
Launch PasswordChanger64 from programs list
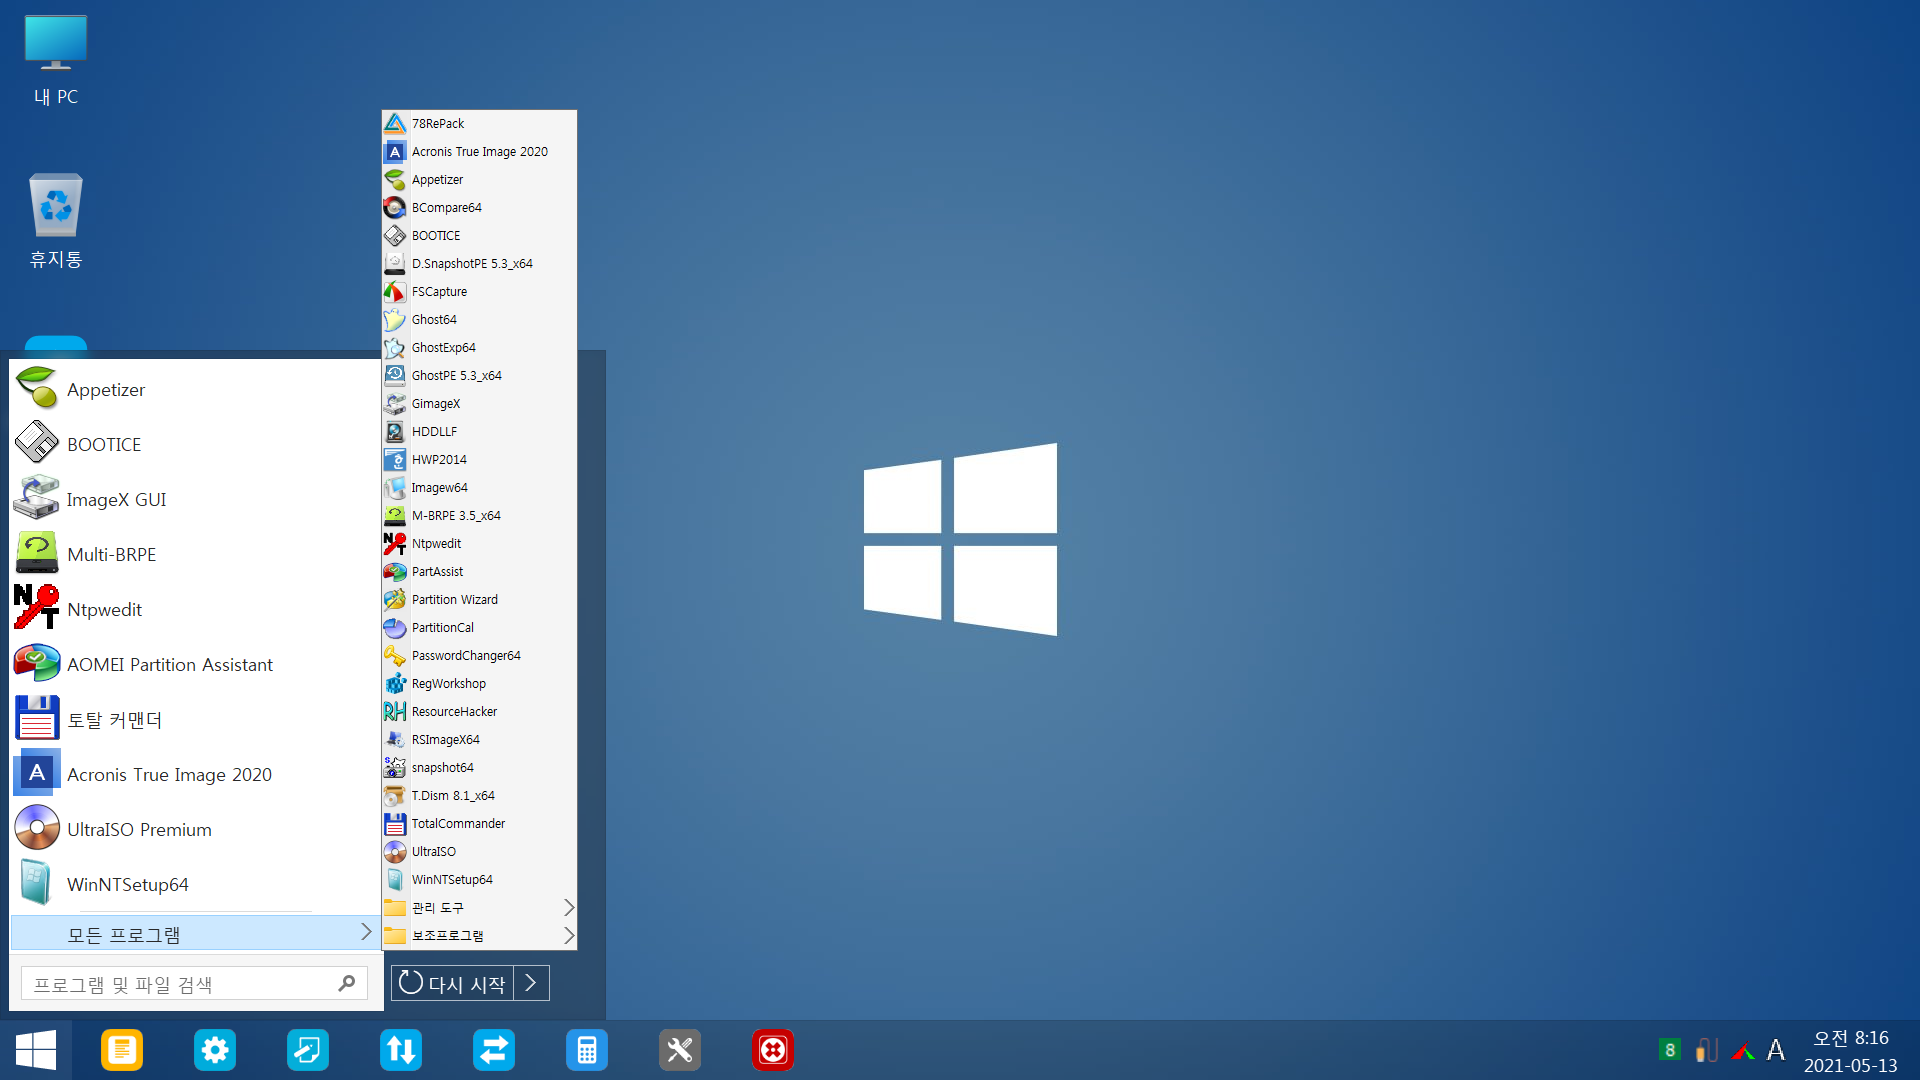click(x=479, y=655)
